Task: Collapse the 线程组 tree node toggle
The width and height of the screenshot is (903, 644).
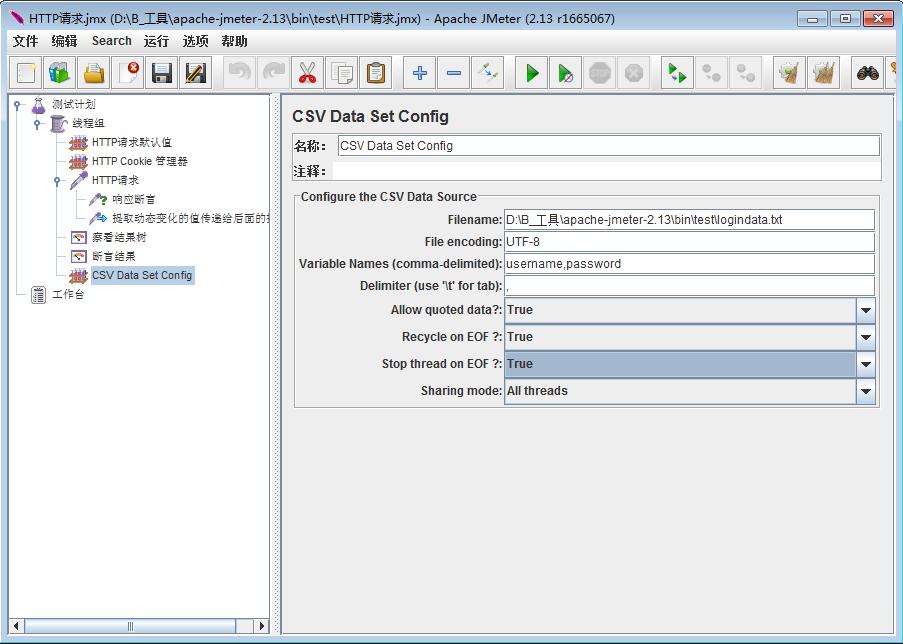Action: [x=37, y=123]
